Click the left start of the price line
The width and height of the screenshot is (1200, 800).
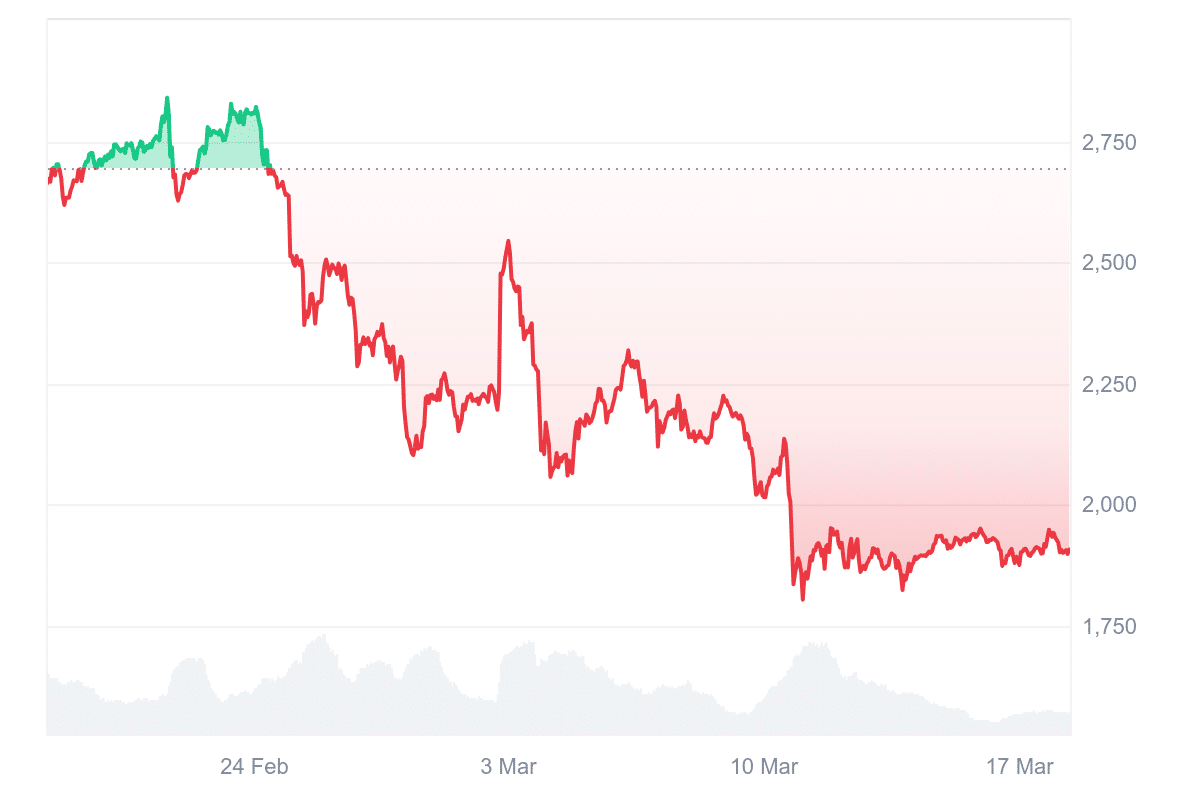click(x=48, y=182)
